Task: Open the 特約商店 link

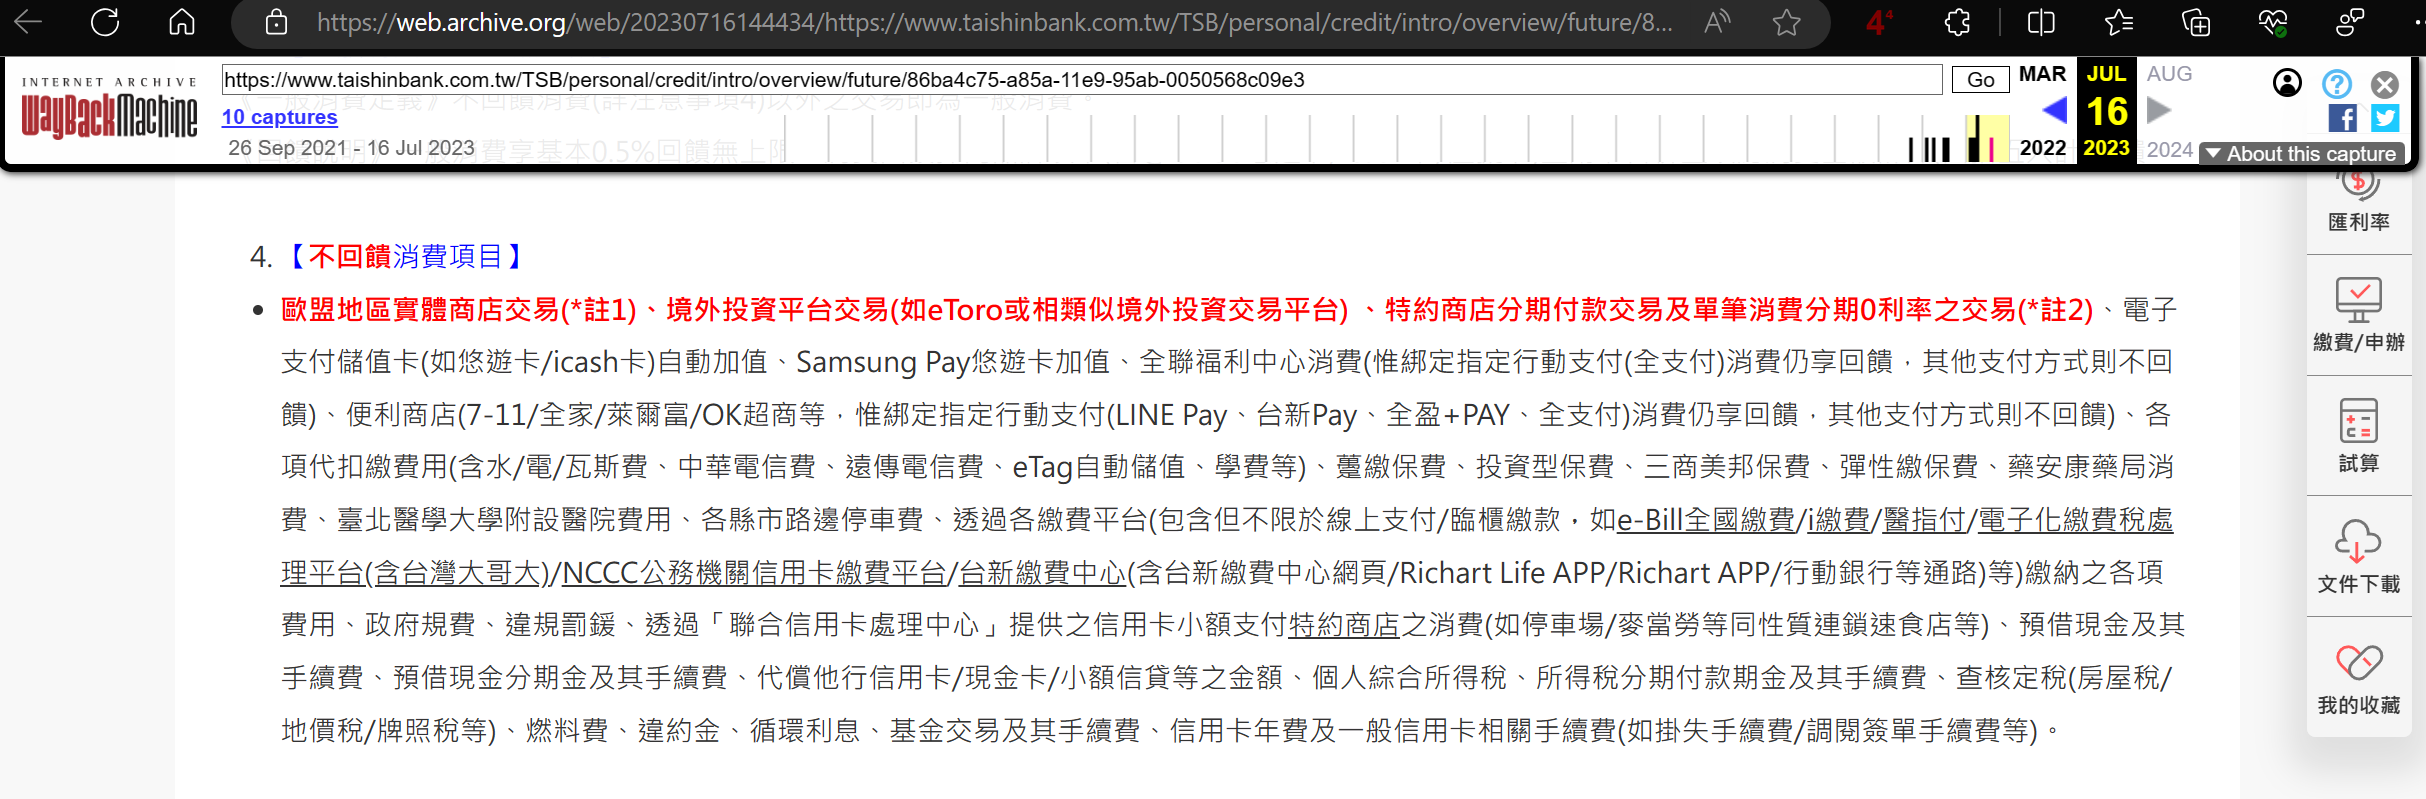Action: coord(1344,625)
